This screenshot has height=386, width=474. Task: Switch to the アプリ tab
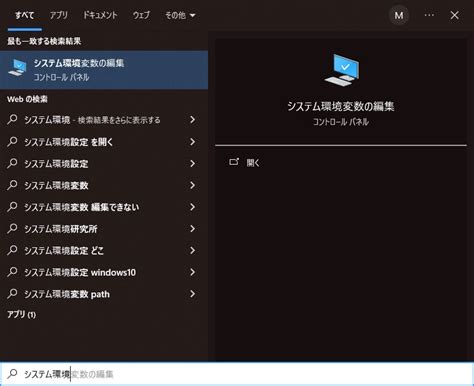(59, 15)
